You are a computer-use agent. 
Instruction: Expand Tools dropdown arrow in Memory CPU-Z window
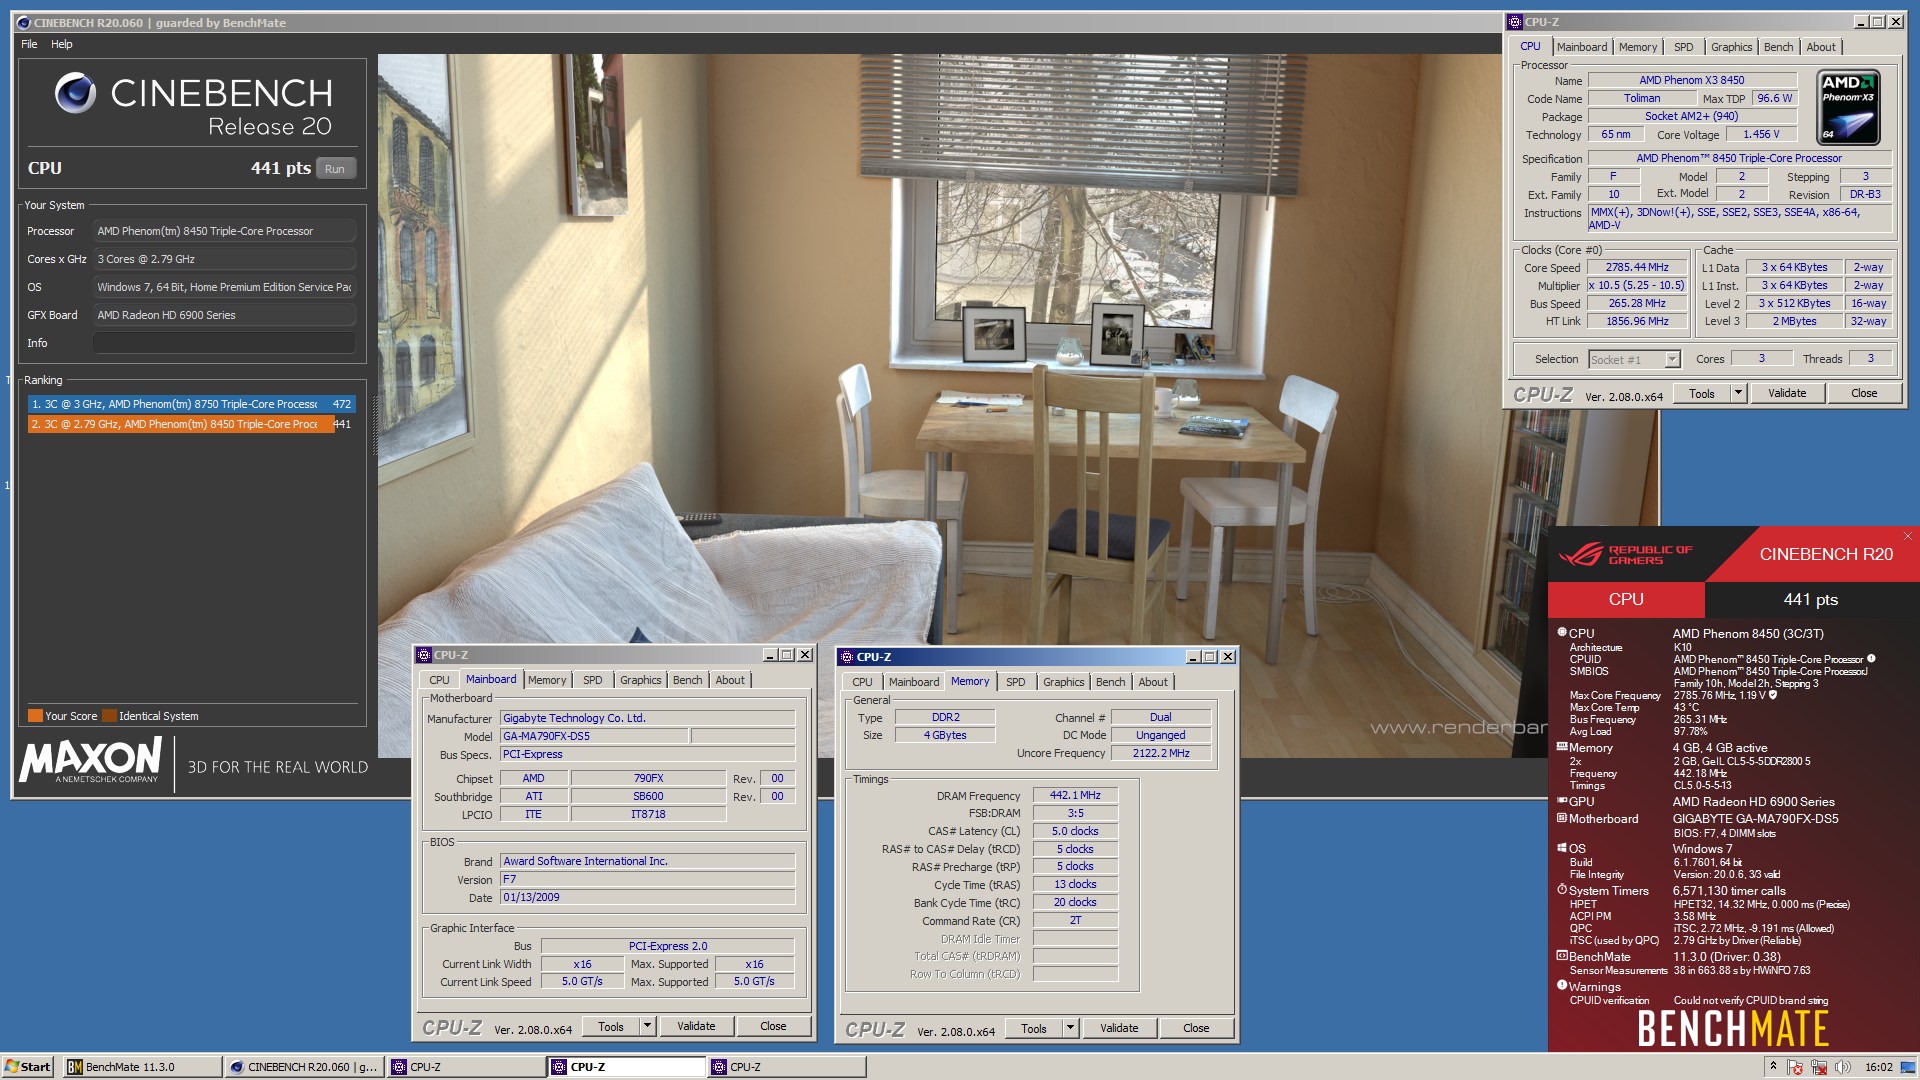pyautogui.click(x=1070, y=1028)
